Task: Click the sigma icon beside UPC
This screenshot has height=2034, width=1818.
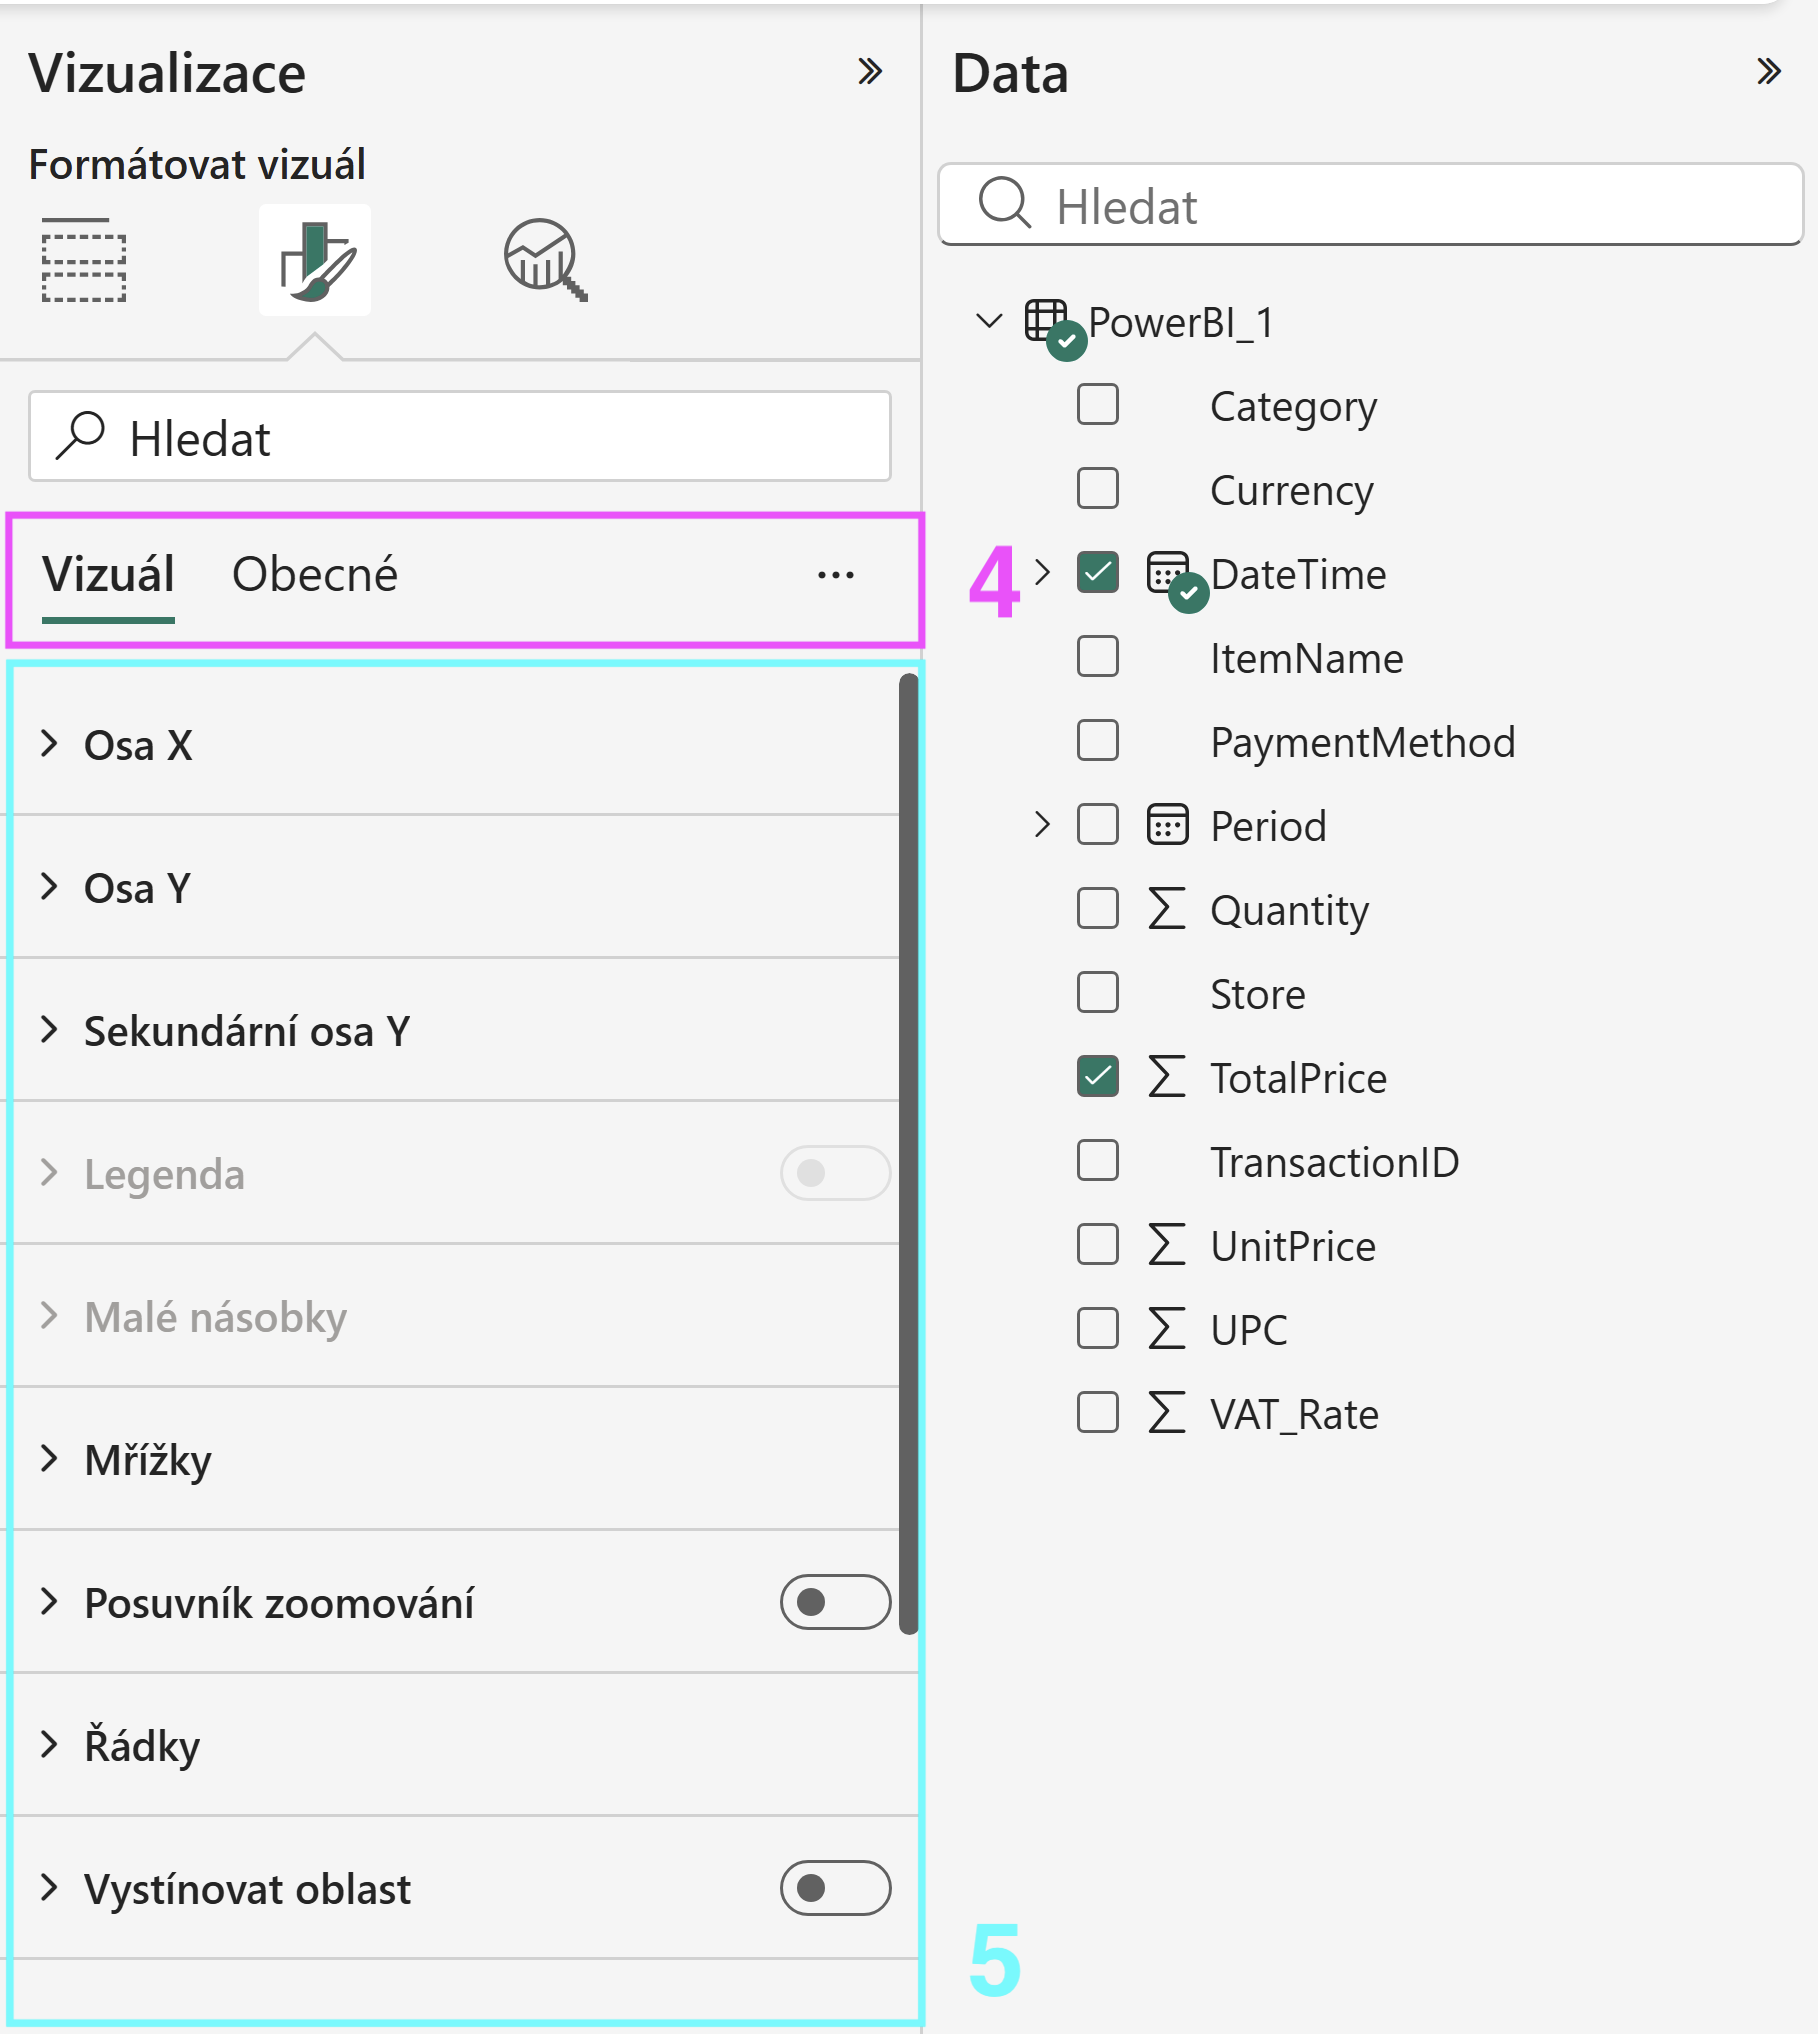Action: (x=1167, y=1329)
